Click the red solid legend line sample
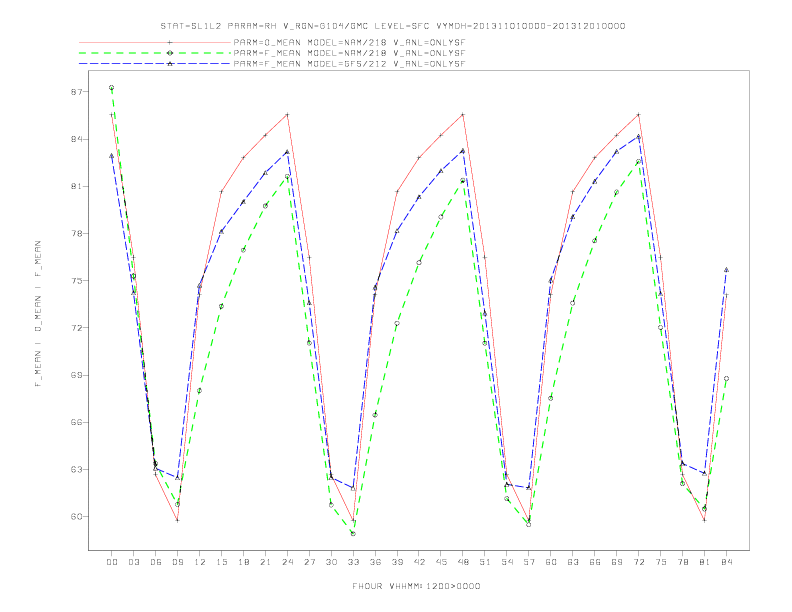The height and width of the screenshot is (612, 792). pyautogui.click(x=155, y=42)
